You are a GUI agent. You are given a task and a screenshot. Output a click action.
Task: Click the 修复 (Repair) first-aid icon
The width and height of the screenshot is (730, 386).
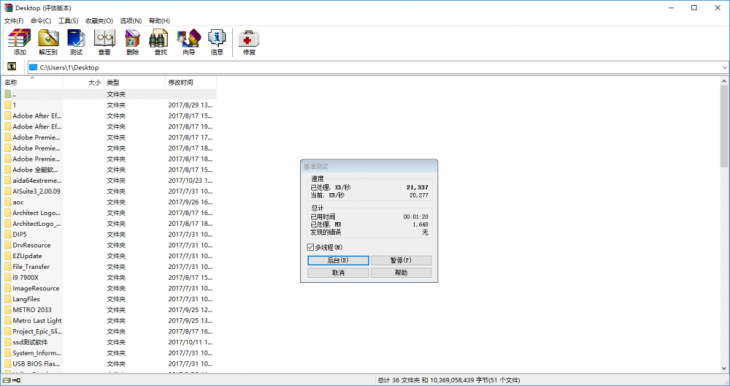pyautogui.click(x=250, y=42)
